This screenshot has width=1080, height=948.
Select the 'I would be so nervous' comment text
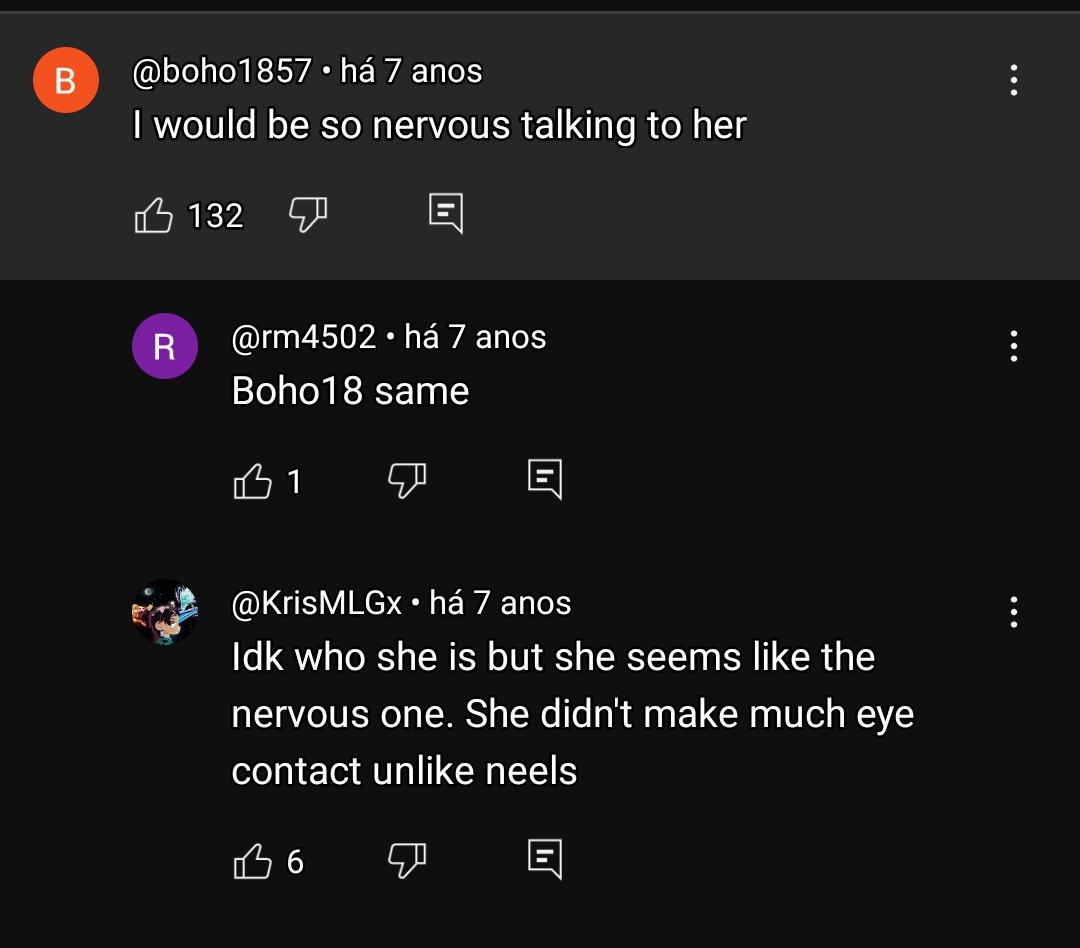coord(439,125)
